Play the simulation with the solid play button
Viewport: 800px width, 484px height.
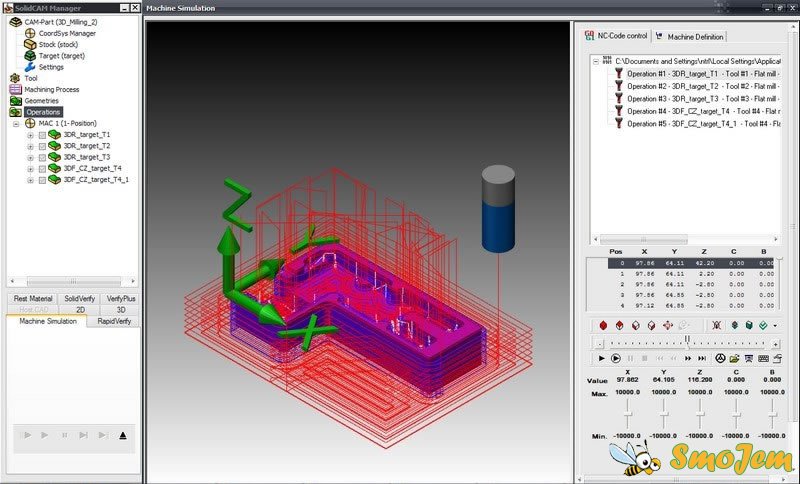(602, 359)
